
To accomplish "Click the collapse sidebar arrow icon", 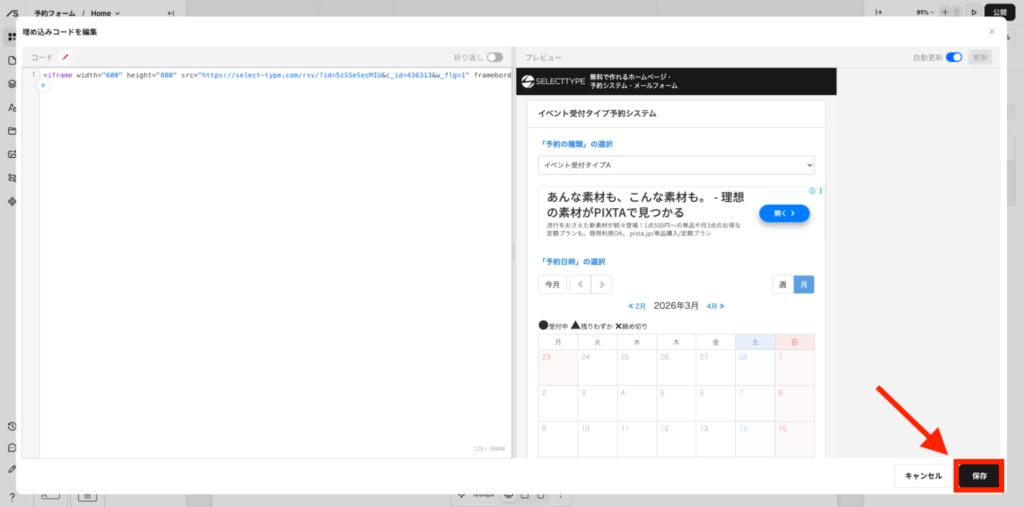I will click(x=170, y=13).
